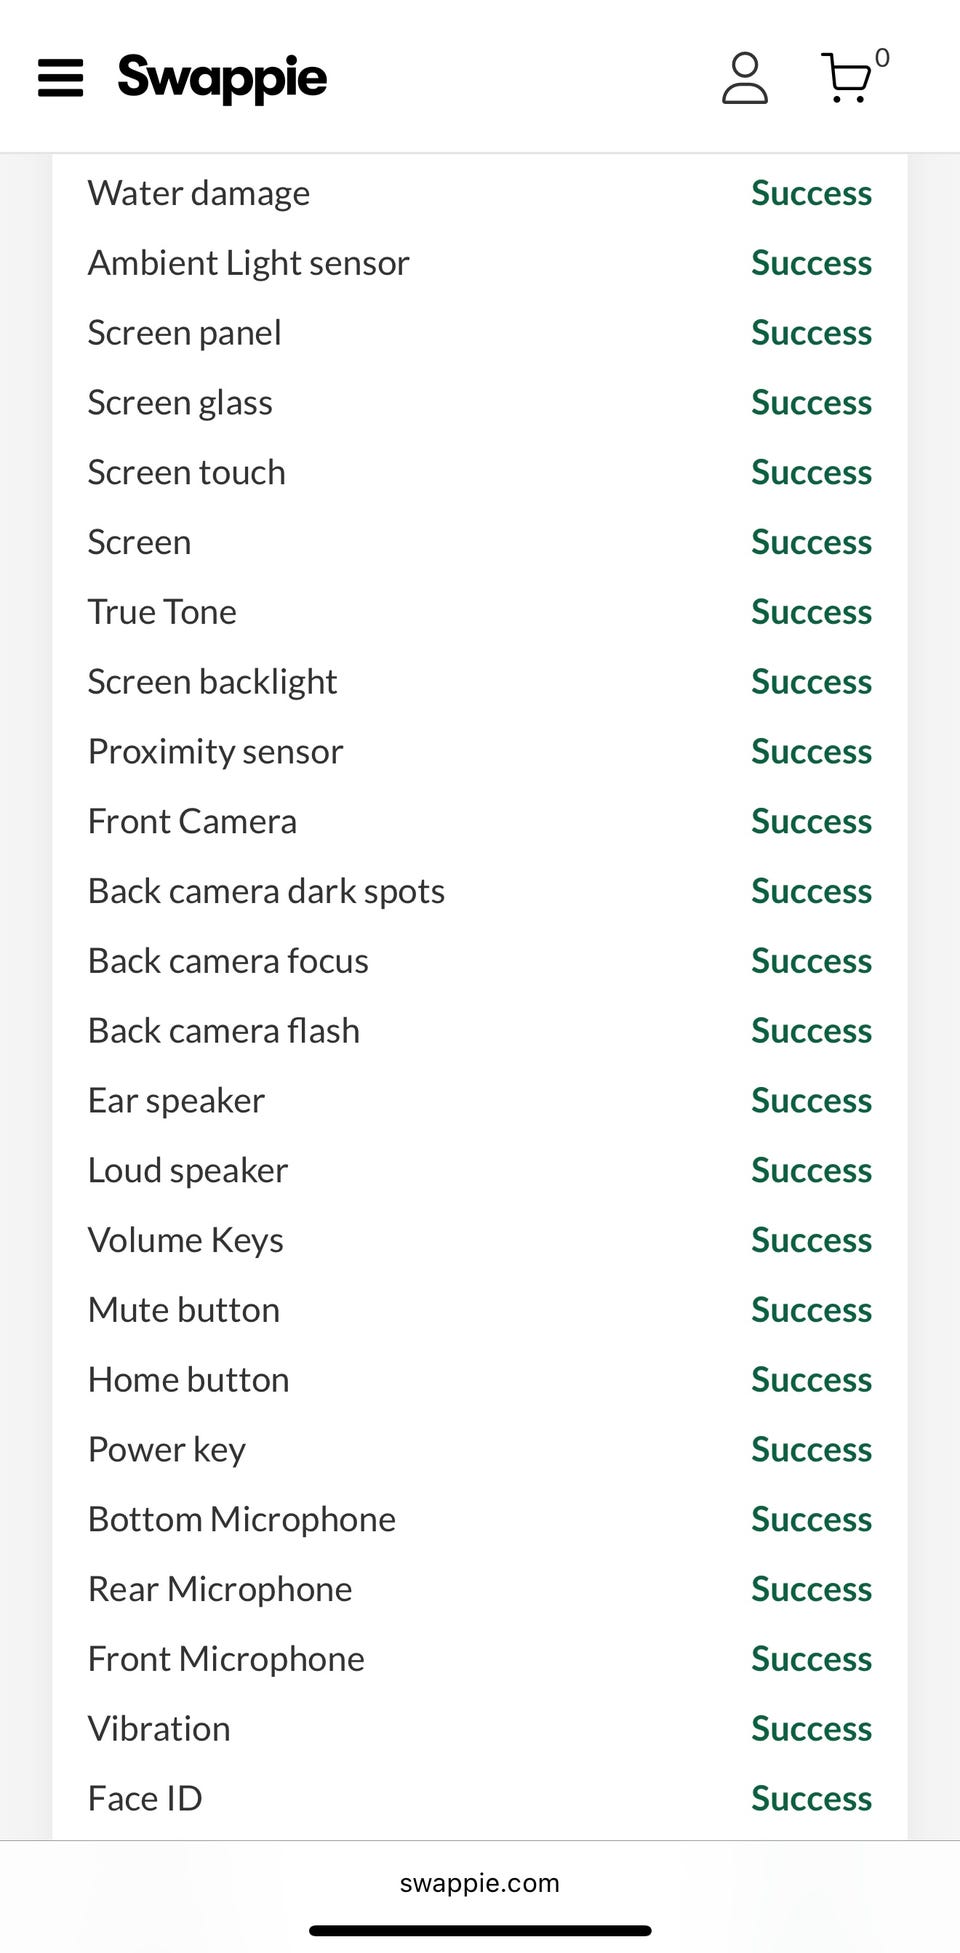Click the Ear speaker test label
The height and width of the screenshot is (1953, 960).
(176, 1101)
